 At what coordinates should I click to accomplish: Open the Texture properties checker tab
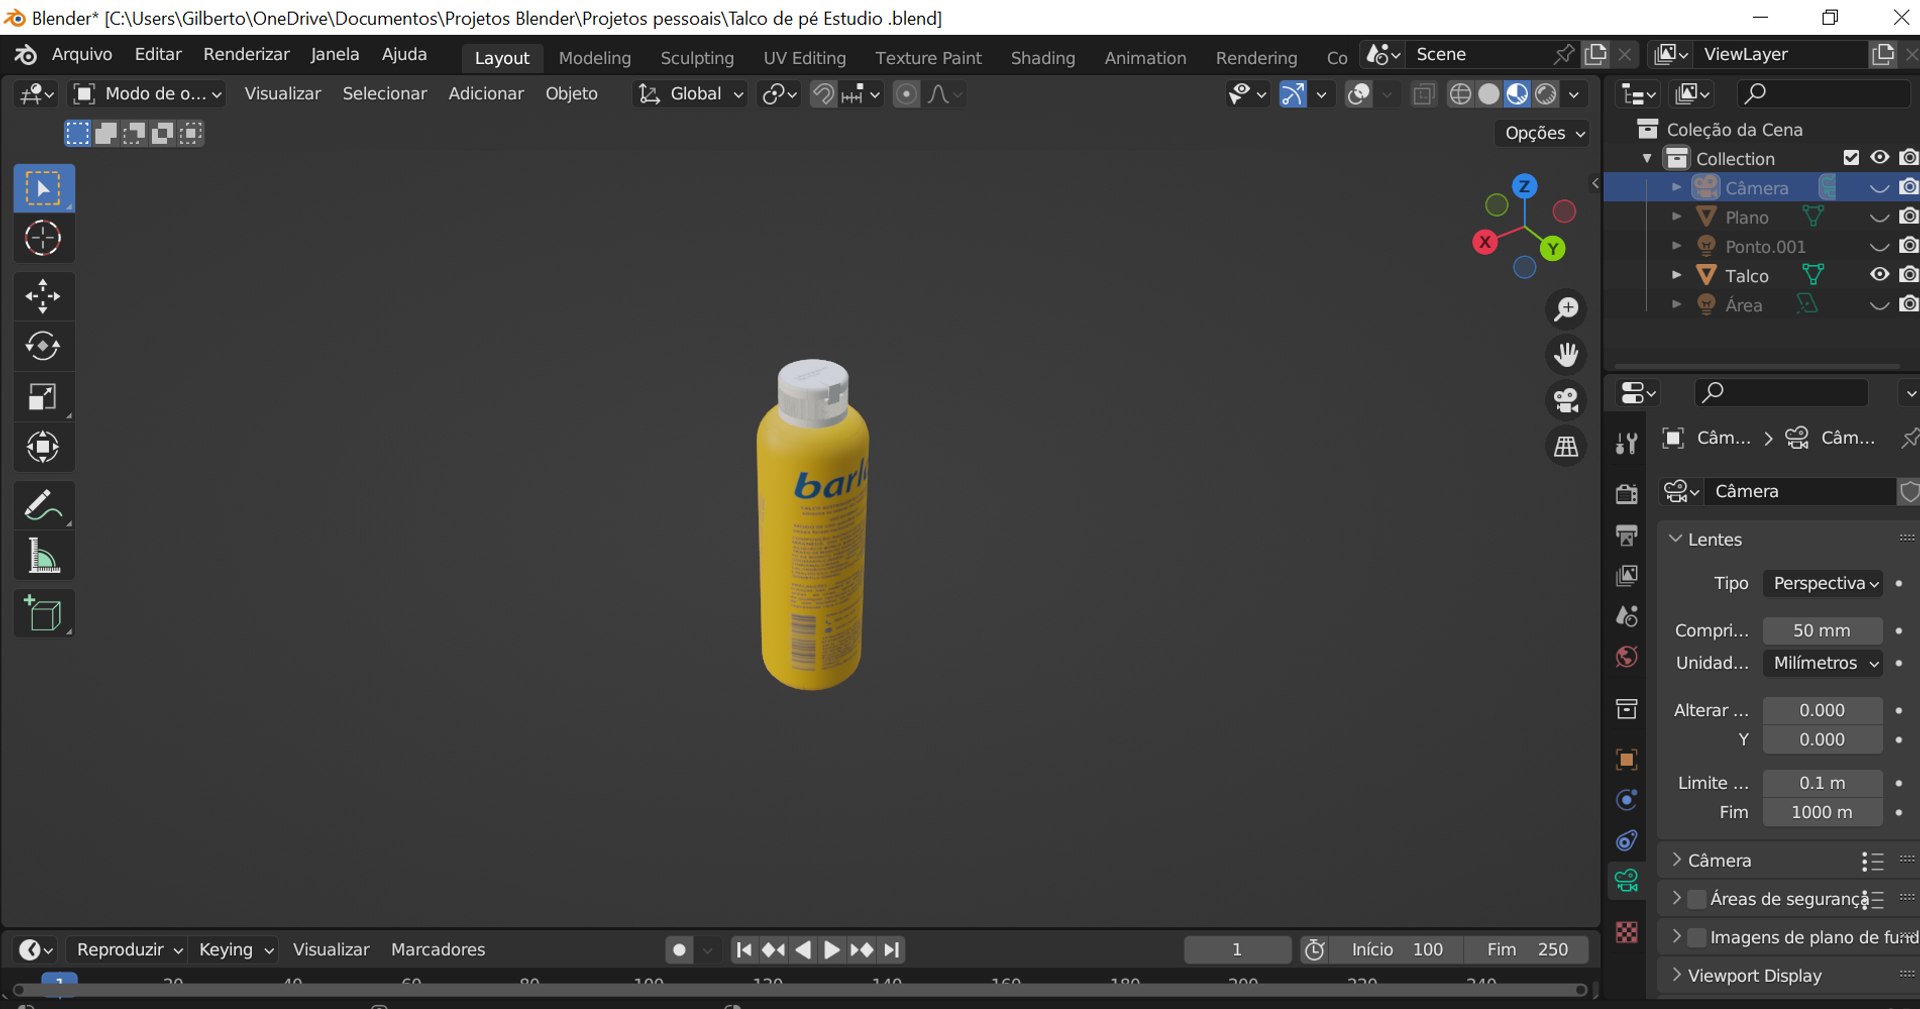tap(1627, 932)
